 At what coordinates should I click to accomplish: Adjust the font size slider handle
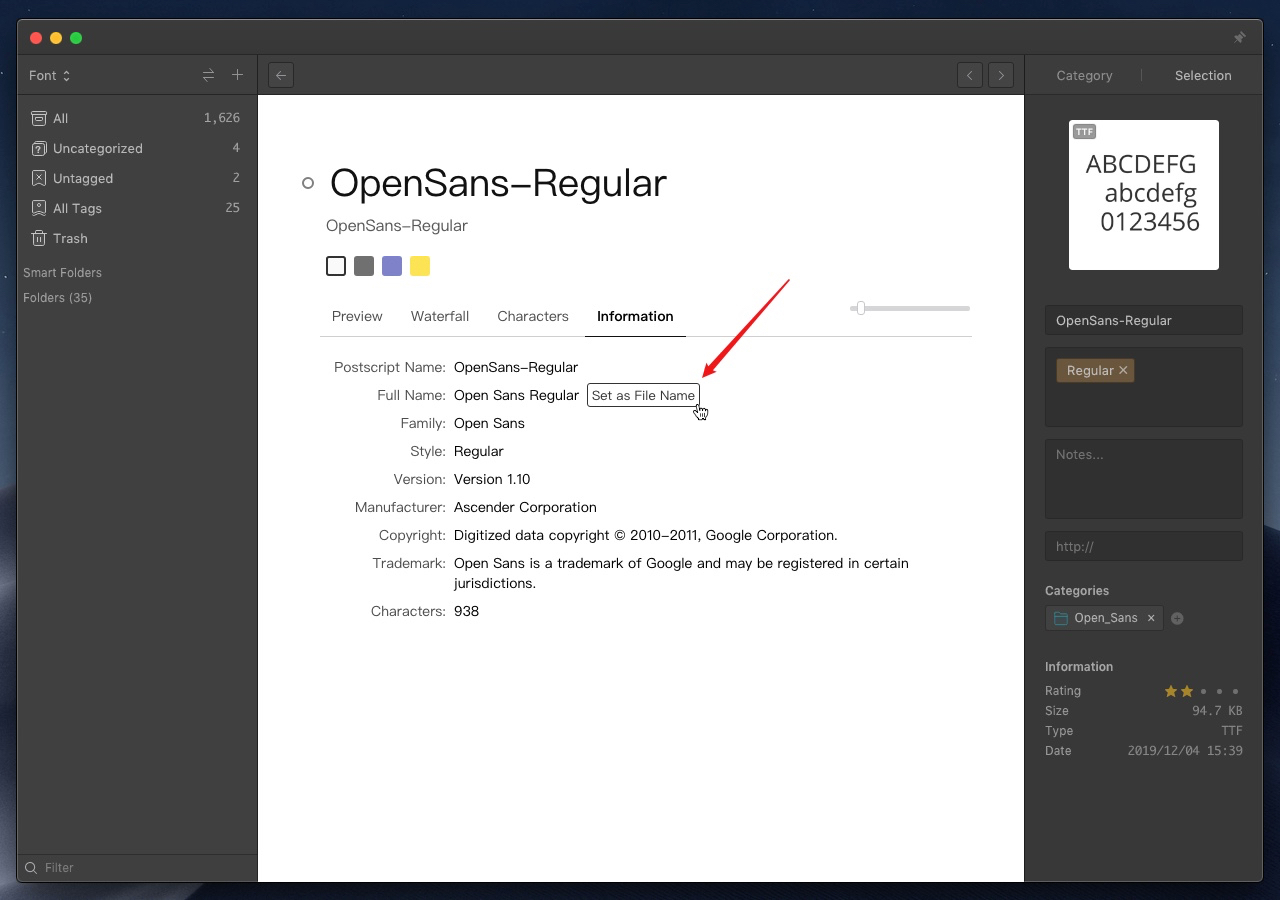click(860, 308)
